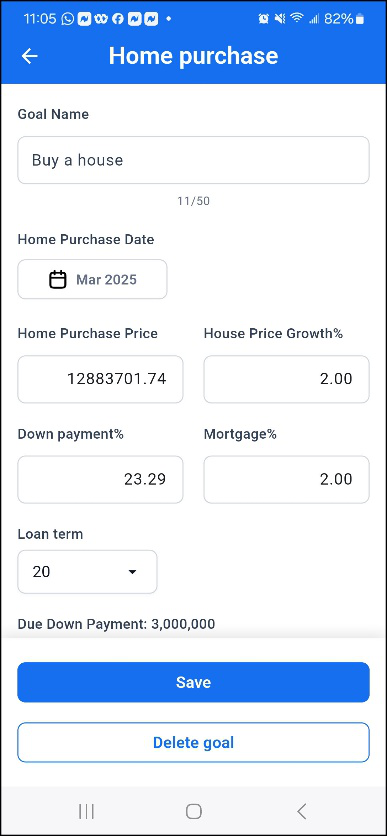The width and height of the screenshot is (387, 836).
Task: Edit the House Price Growth% field
Action: point(287,379)
